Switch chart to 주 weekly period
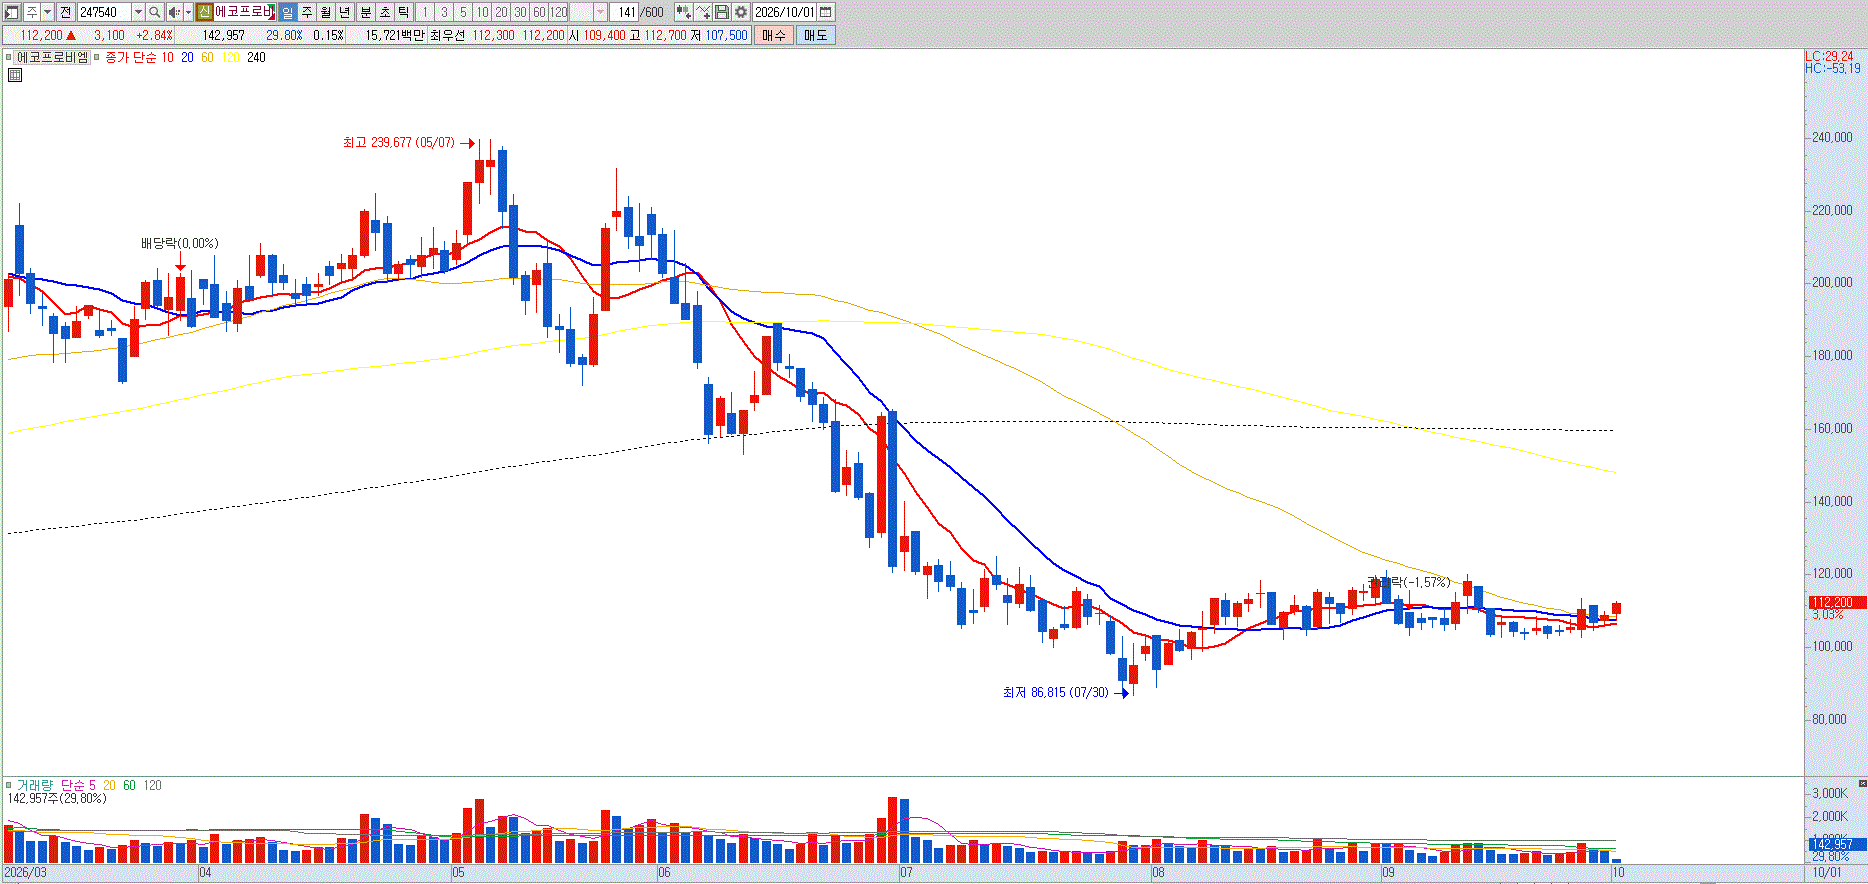The image size is (1868, 884). 307,12
